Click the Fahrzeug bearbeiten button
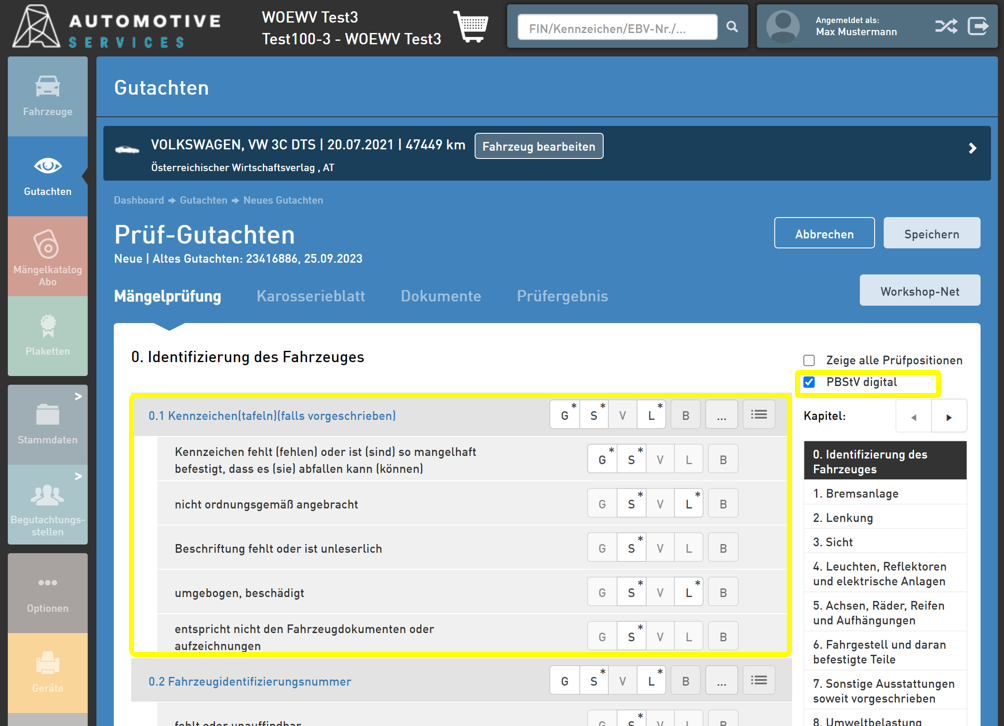This screenshot has height=726, width=1004. [538, 146]
